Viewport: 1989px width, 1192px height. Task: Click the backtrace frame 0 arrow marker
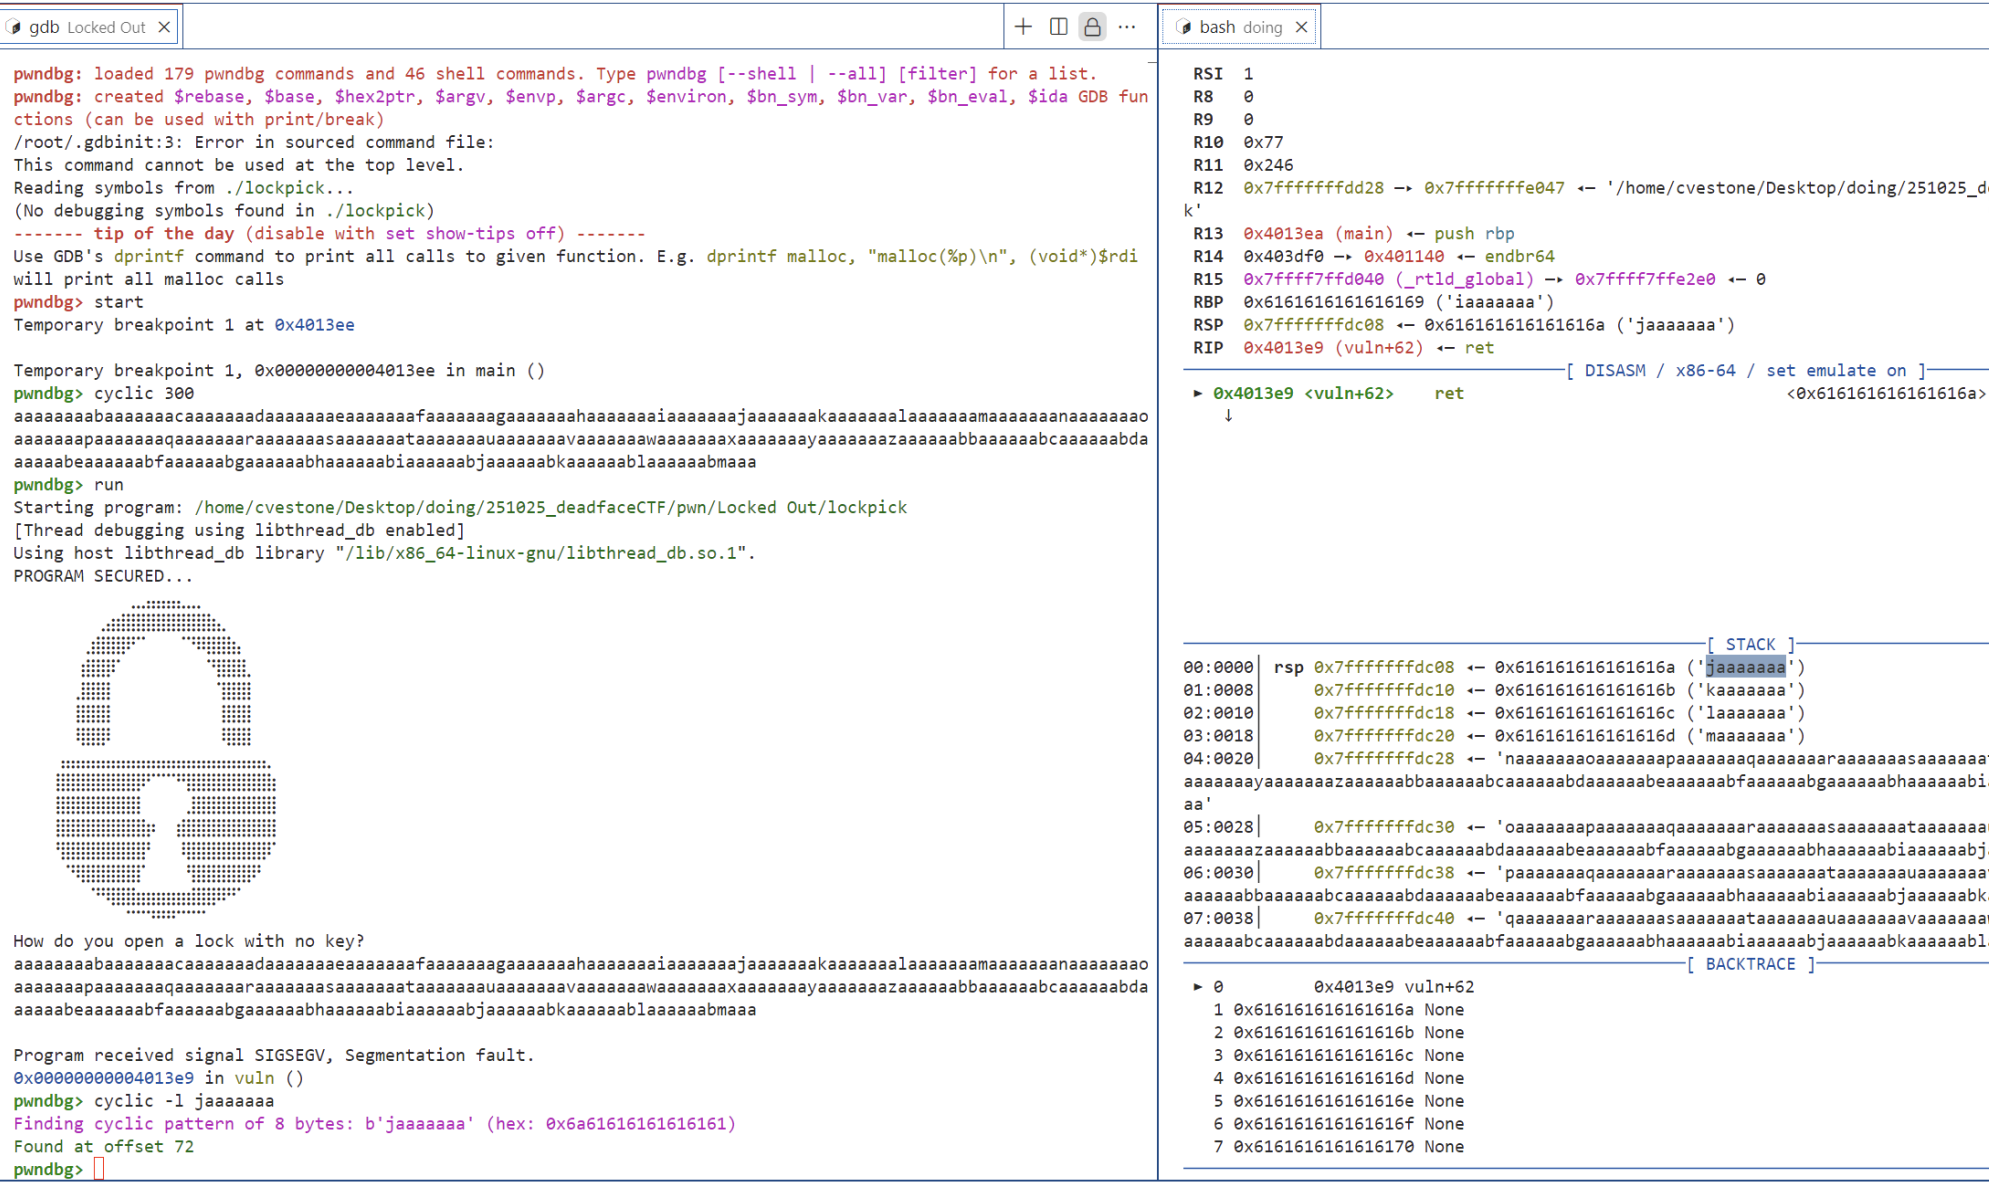click(x=1197, y=986)
